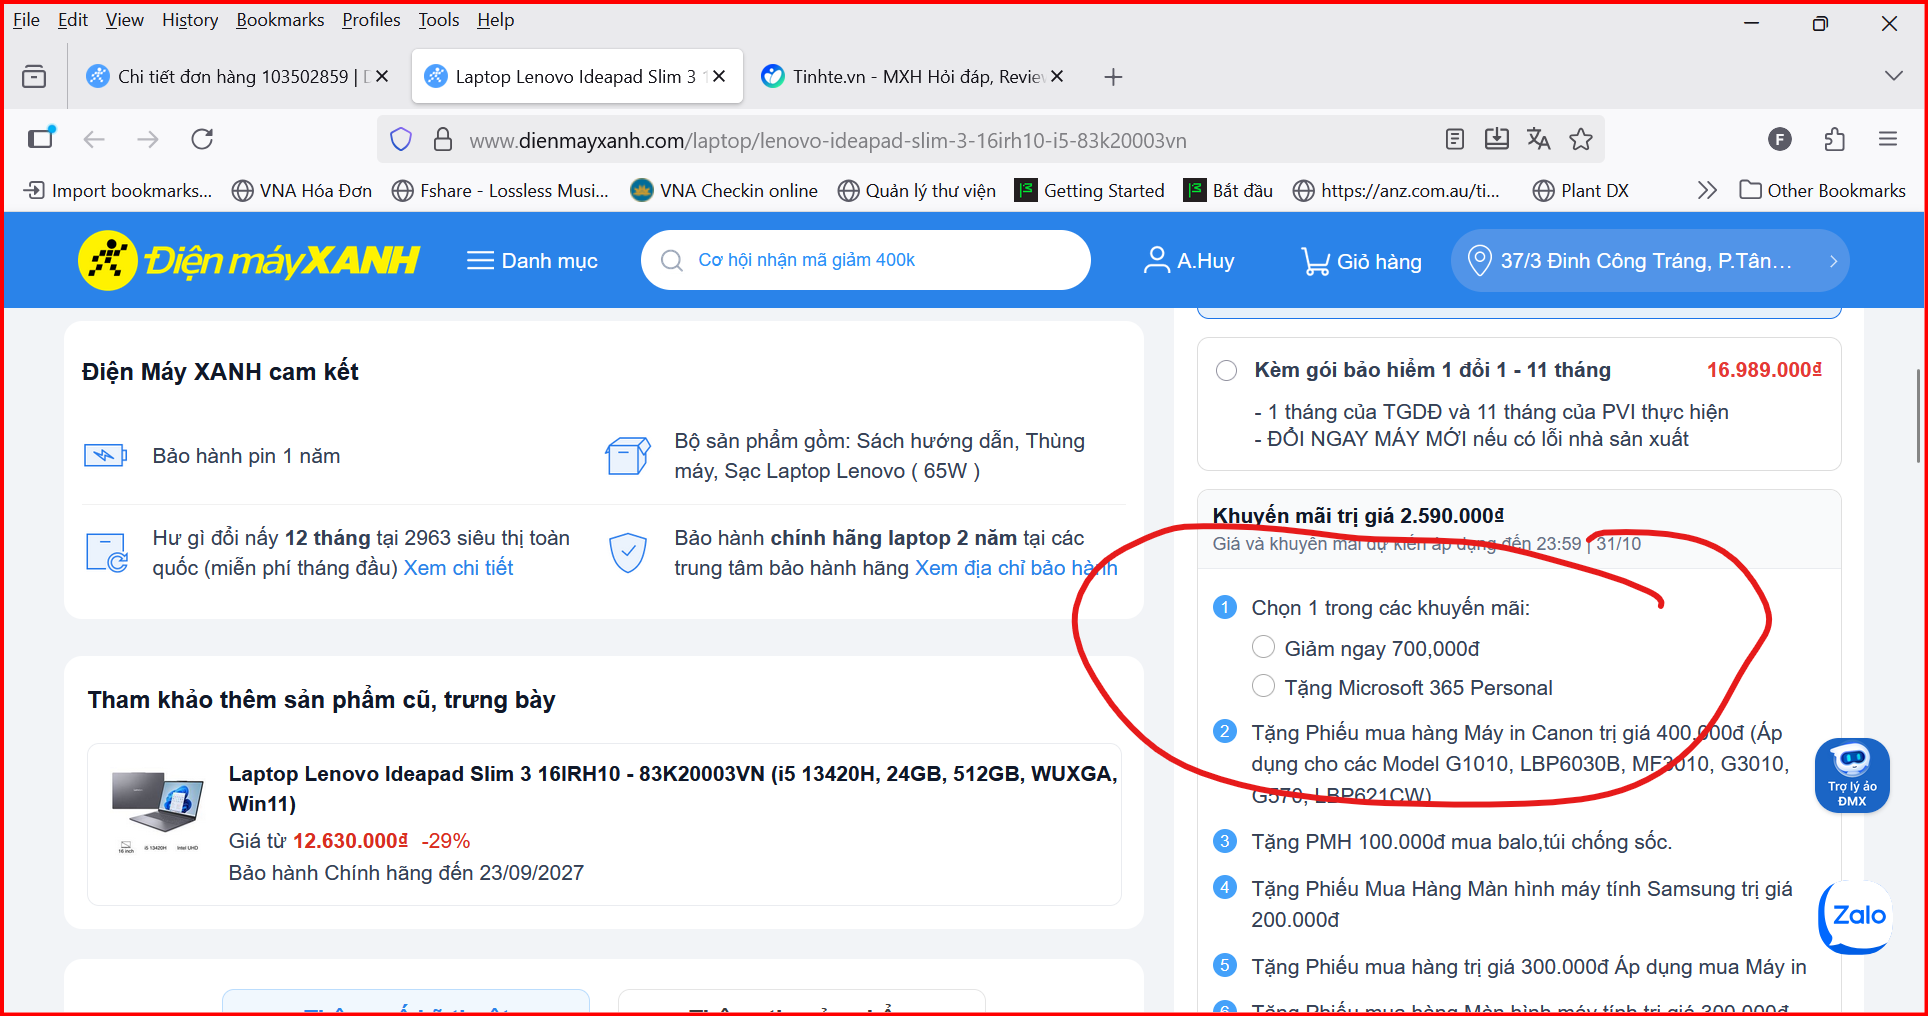
Task: Show more bookmarks with chevron
Action: (1707, 190)
